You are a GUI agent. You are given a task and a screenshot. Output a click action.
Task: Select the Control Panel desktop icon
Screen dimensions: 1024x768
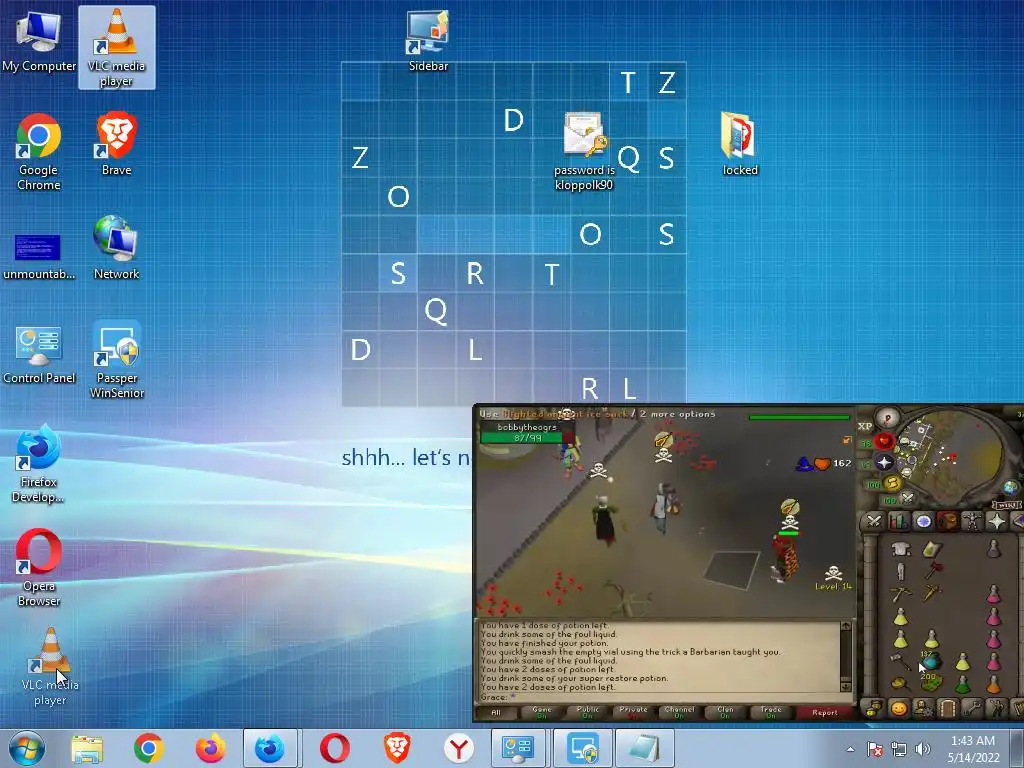[x=39, y=354]
